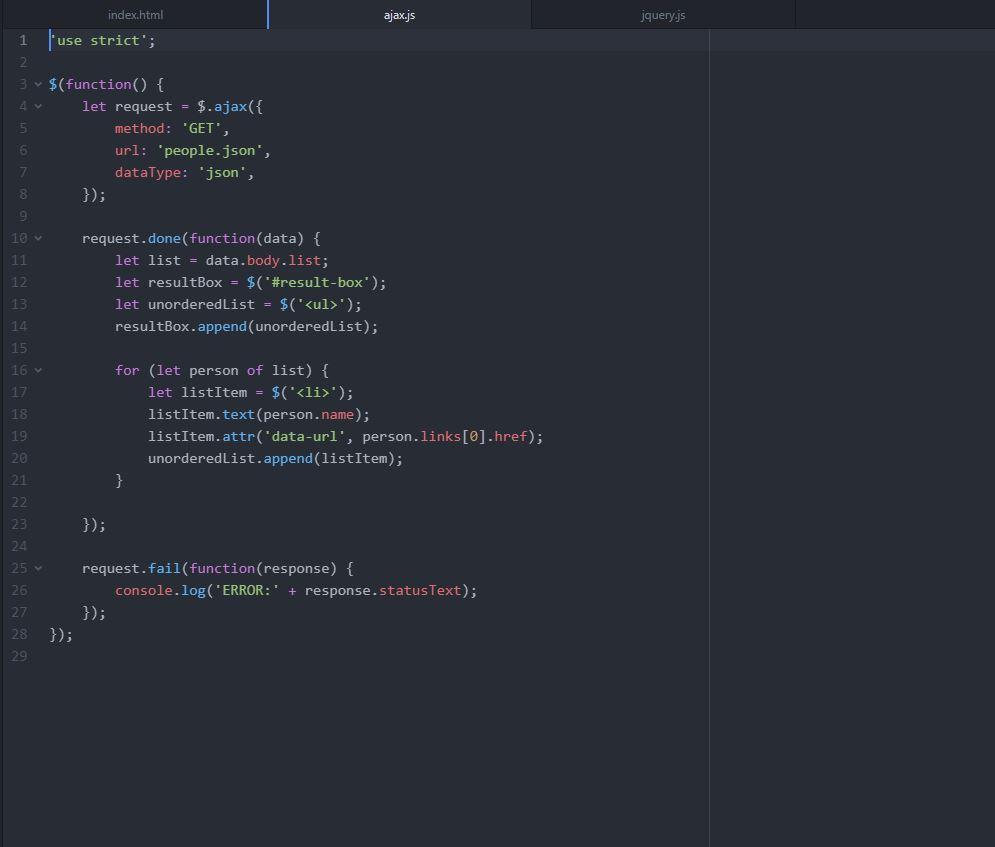The height and width of the screenshot is (847, 995).
Task: Click person.name on line 18
Action: pos(308,414)
